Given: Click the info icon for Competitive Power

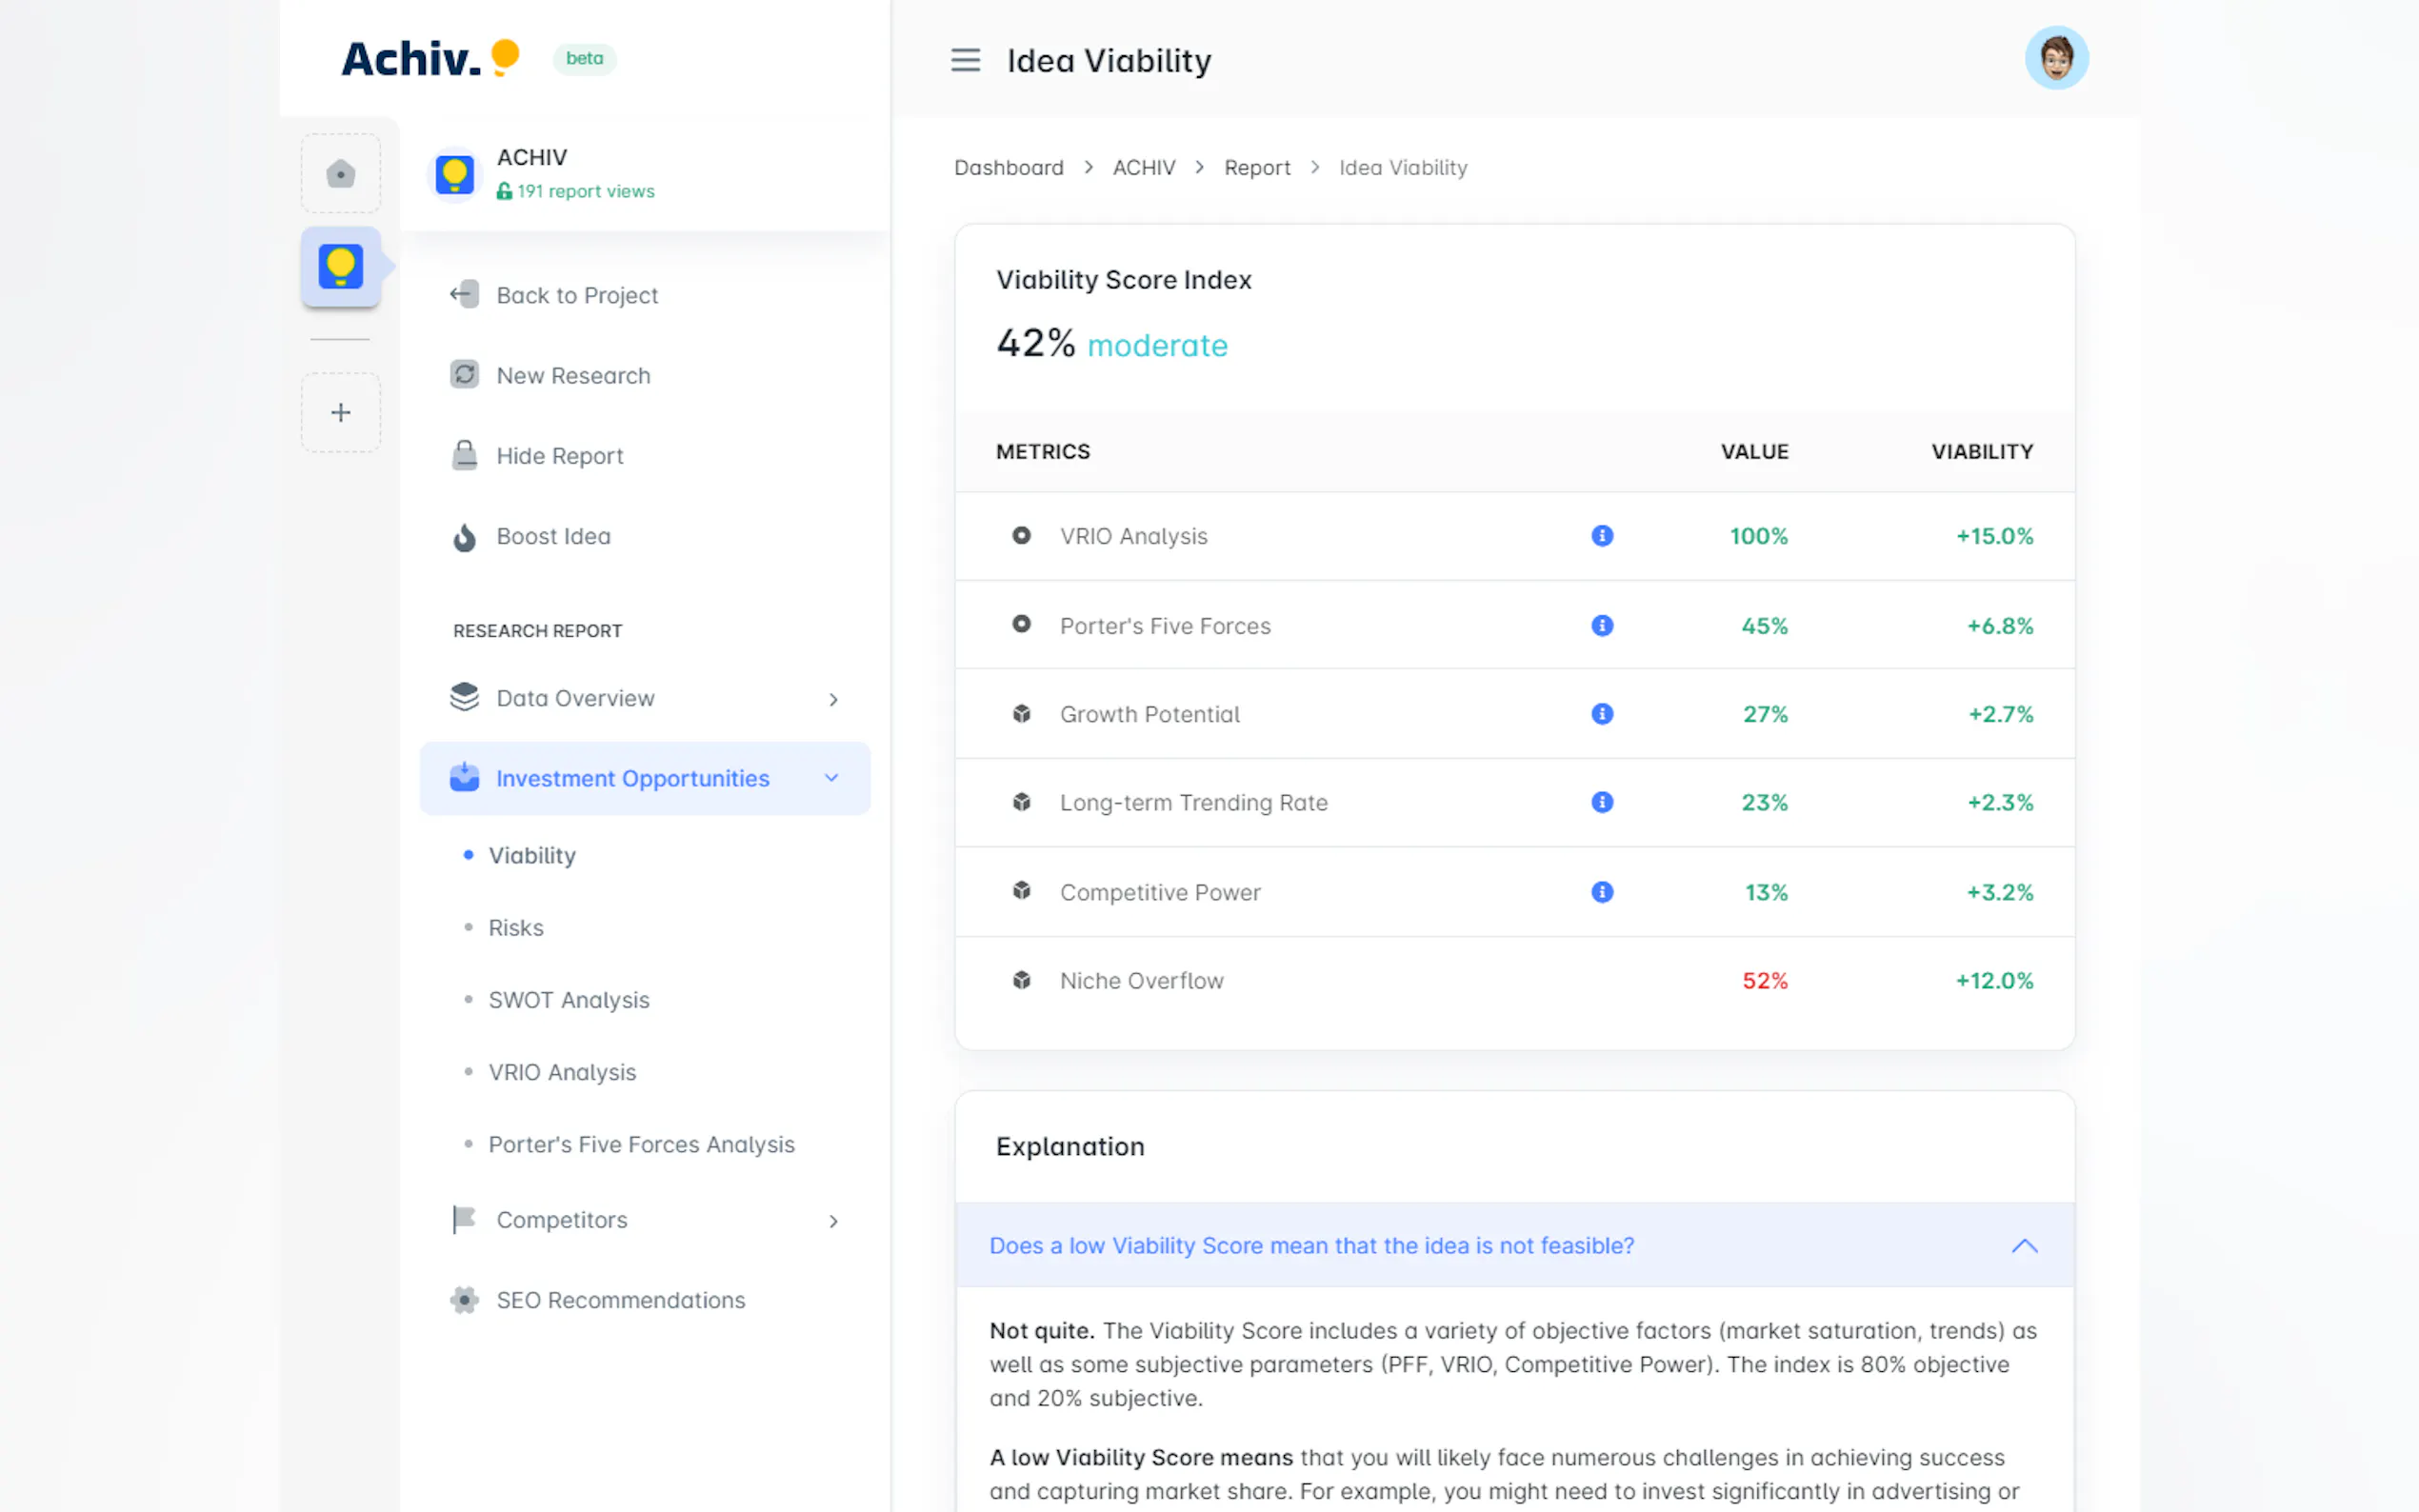Looking at the screenshot, I should 1601,892.
